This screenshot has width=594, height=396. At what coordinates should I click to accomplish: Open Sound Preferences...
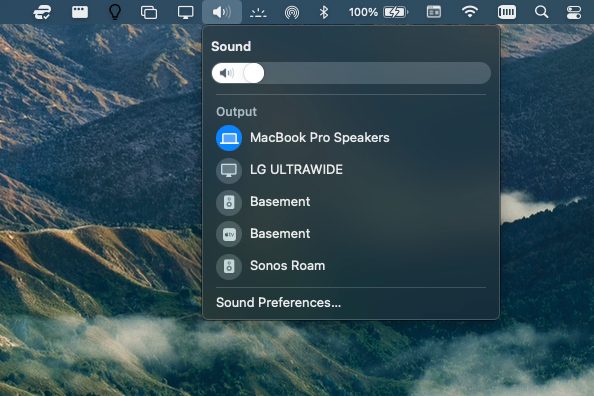coord(278,302)
